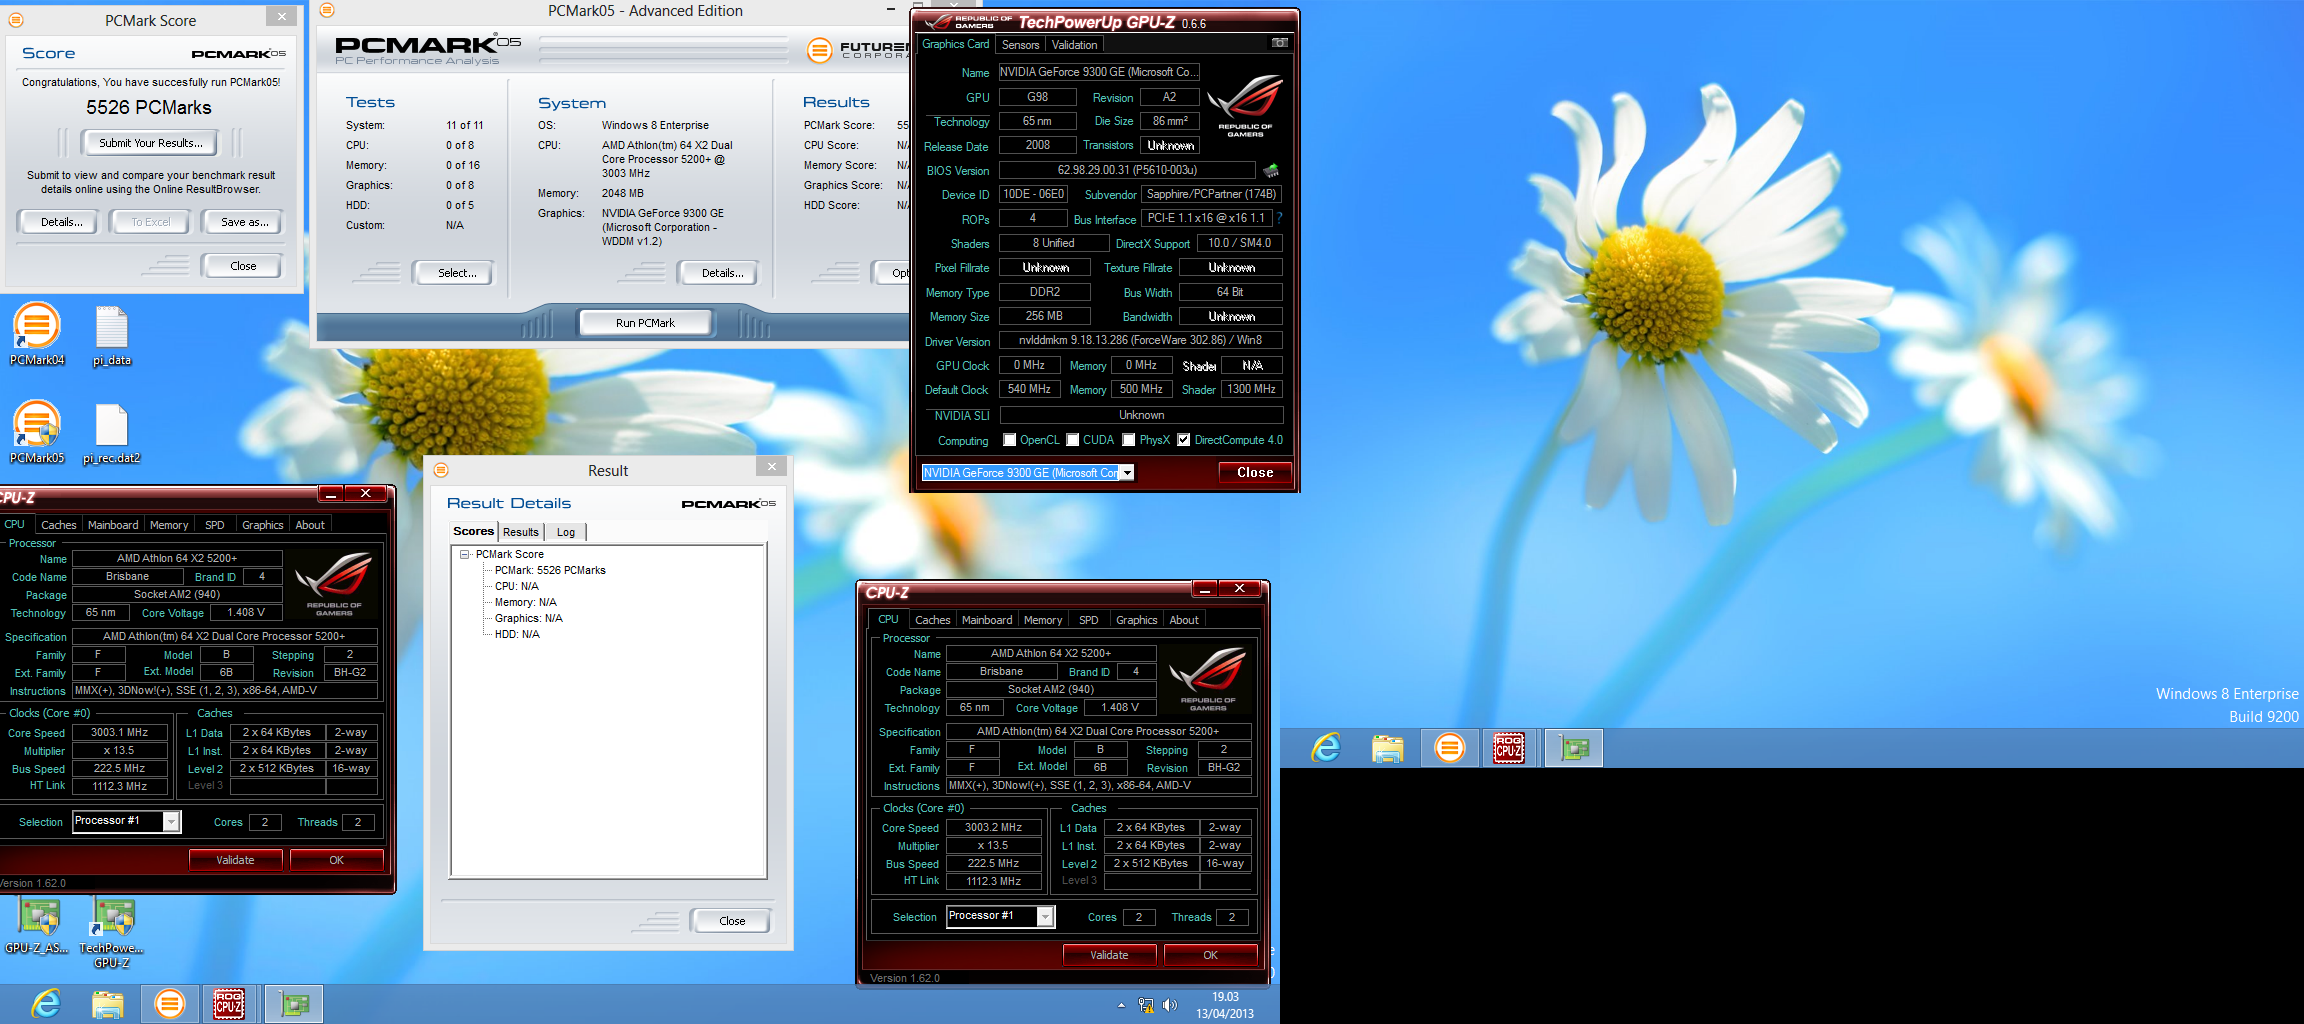This screenshot has width=2304, height=1024.
Task: Click orange icon in Result window title bar
Action: point(441,470)
